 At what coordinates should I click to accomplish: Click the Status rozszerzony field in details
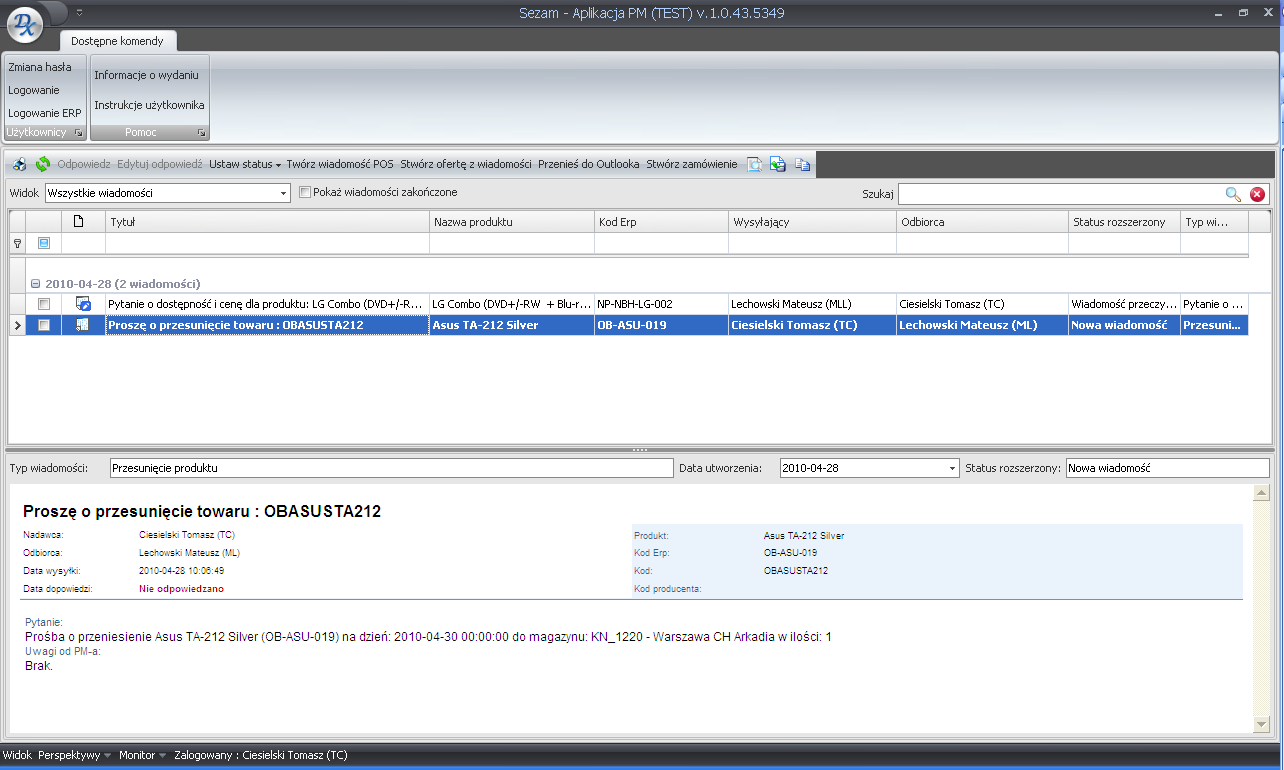1167,468
